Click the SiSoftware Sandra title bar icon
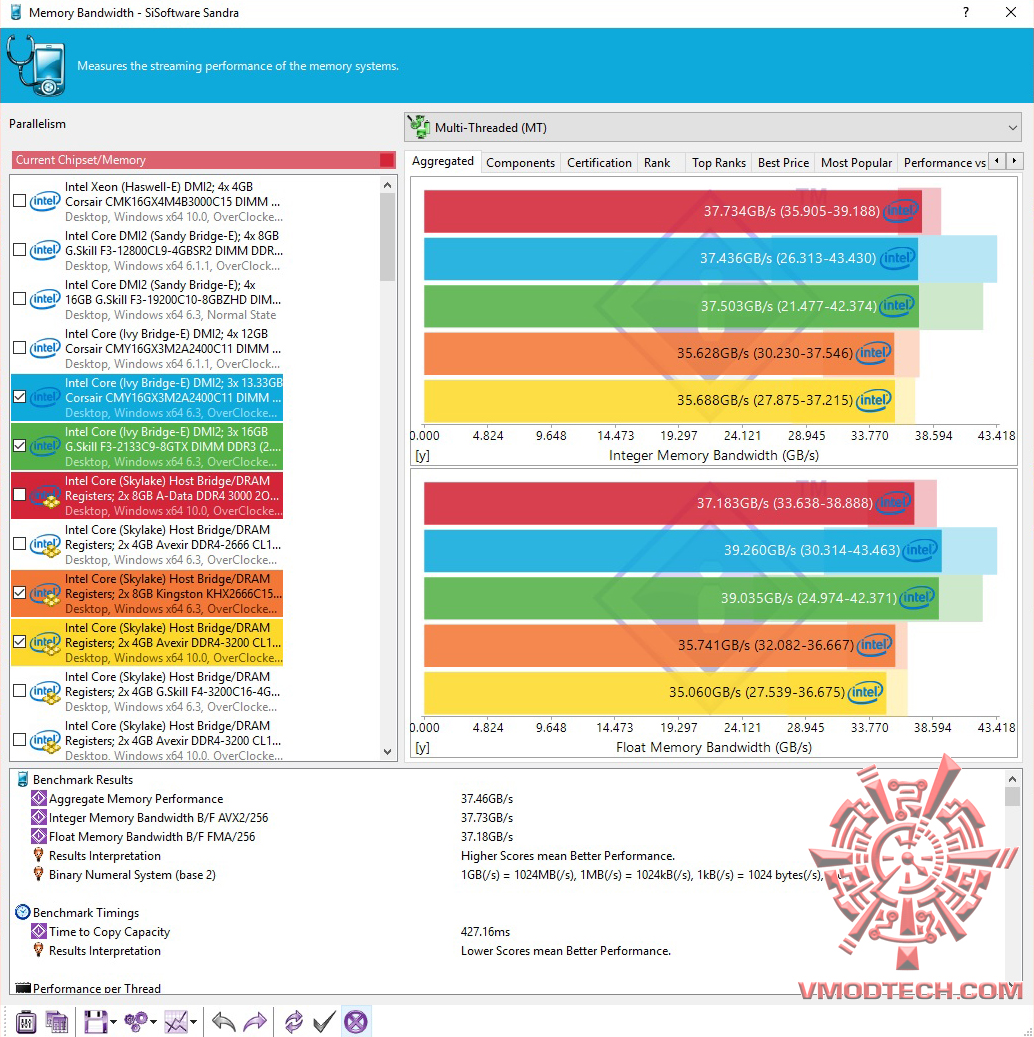This screenshot has width=1034, height=1037. (x=16, y=12)
